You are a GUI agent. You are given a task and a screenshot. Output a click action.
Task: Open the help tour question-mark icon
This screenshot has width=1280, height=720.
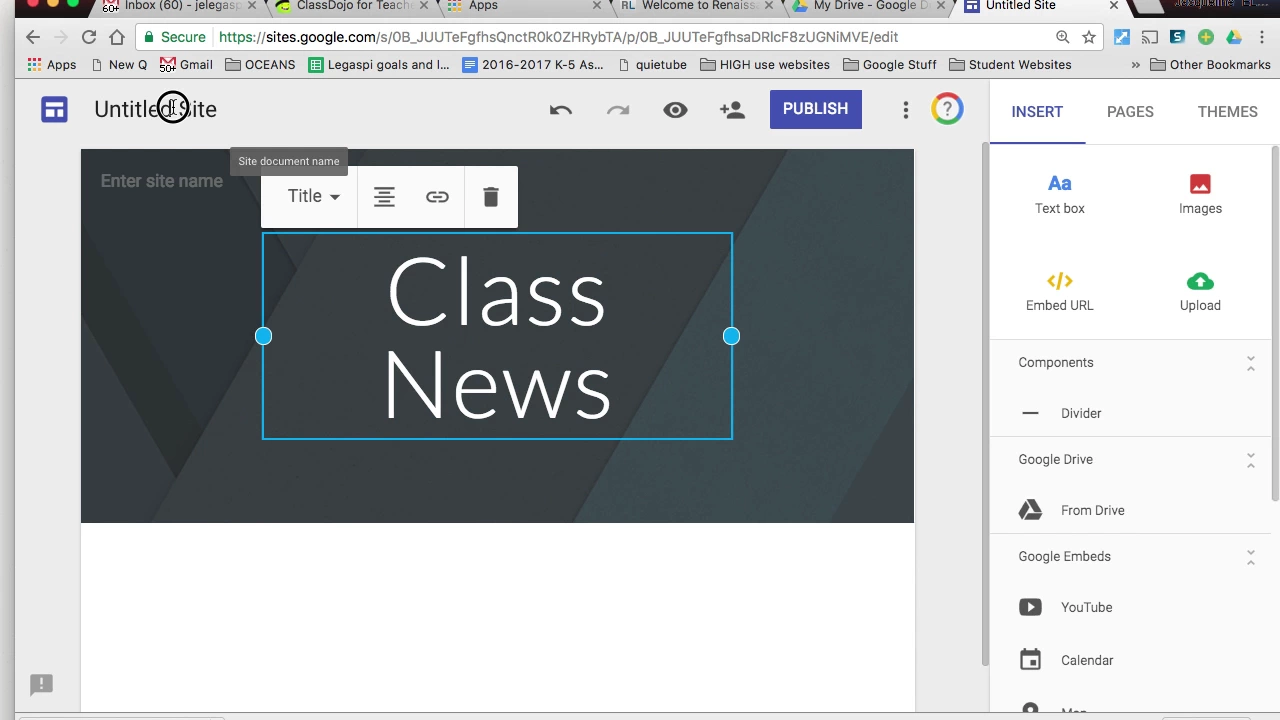tap(947, 109)
